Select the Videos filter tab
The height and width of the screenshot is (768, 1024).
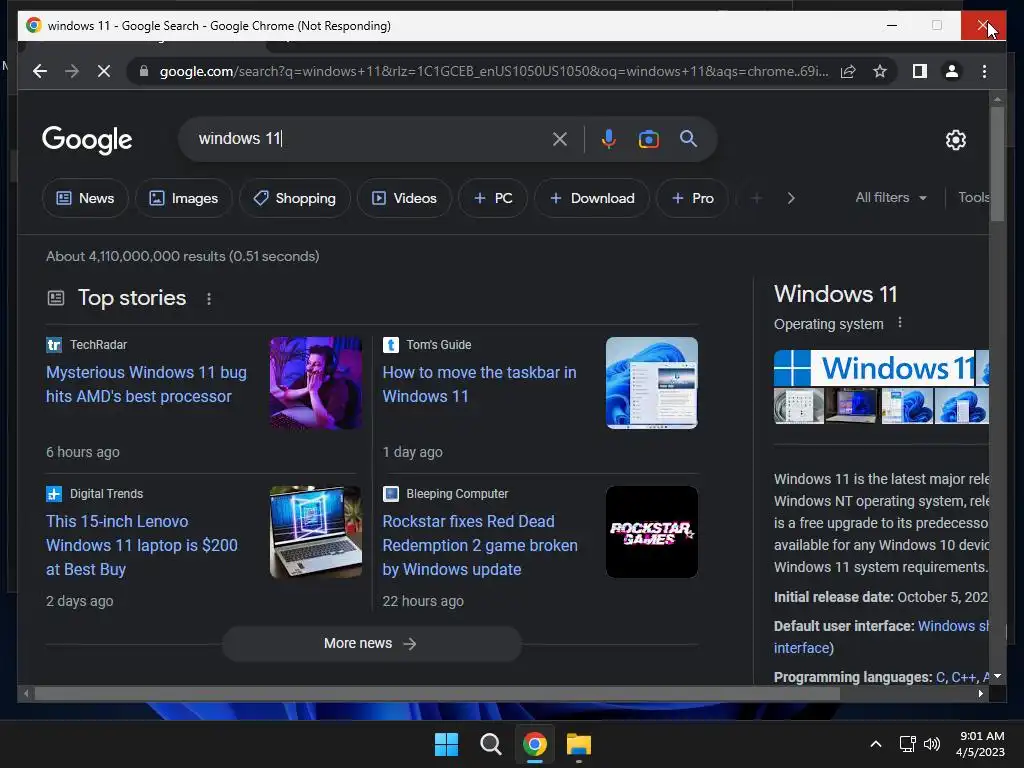[x=404, y=198]
